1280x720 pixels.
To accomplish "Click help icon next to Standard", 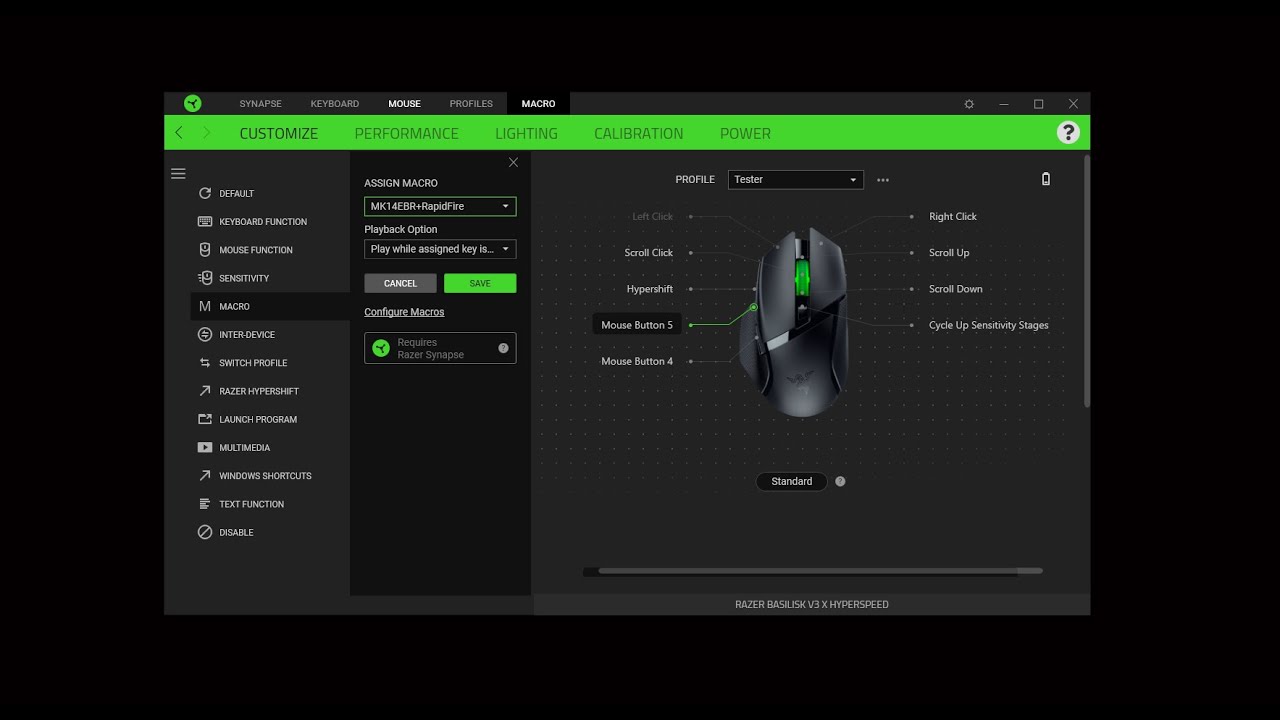I will tap(840, 481).
